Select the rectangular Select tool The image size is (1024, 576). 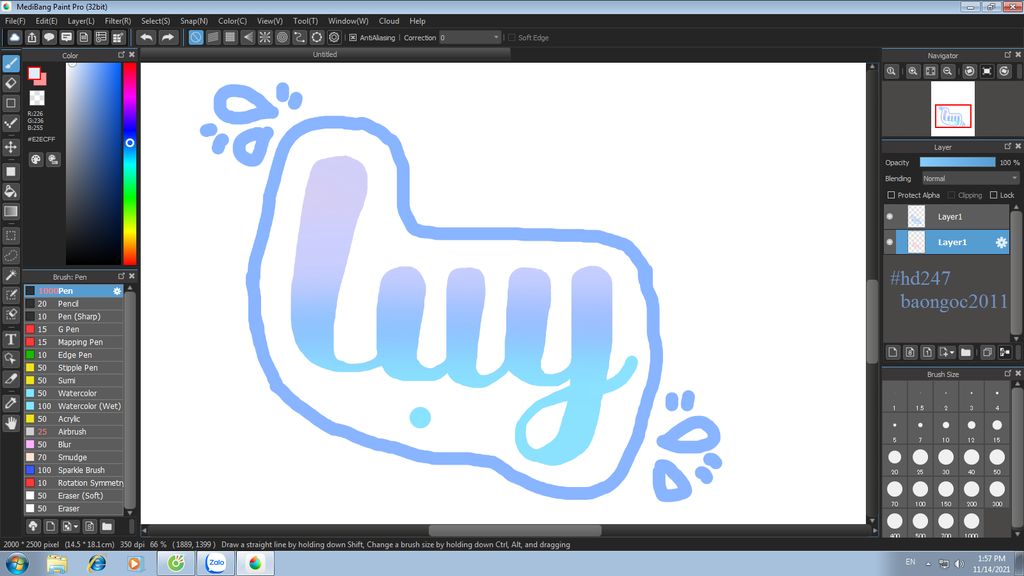11,236
